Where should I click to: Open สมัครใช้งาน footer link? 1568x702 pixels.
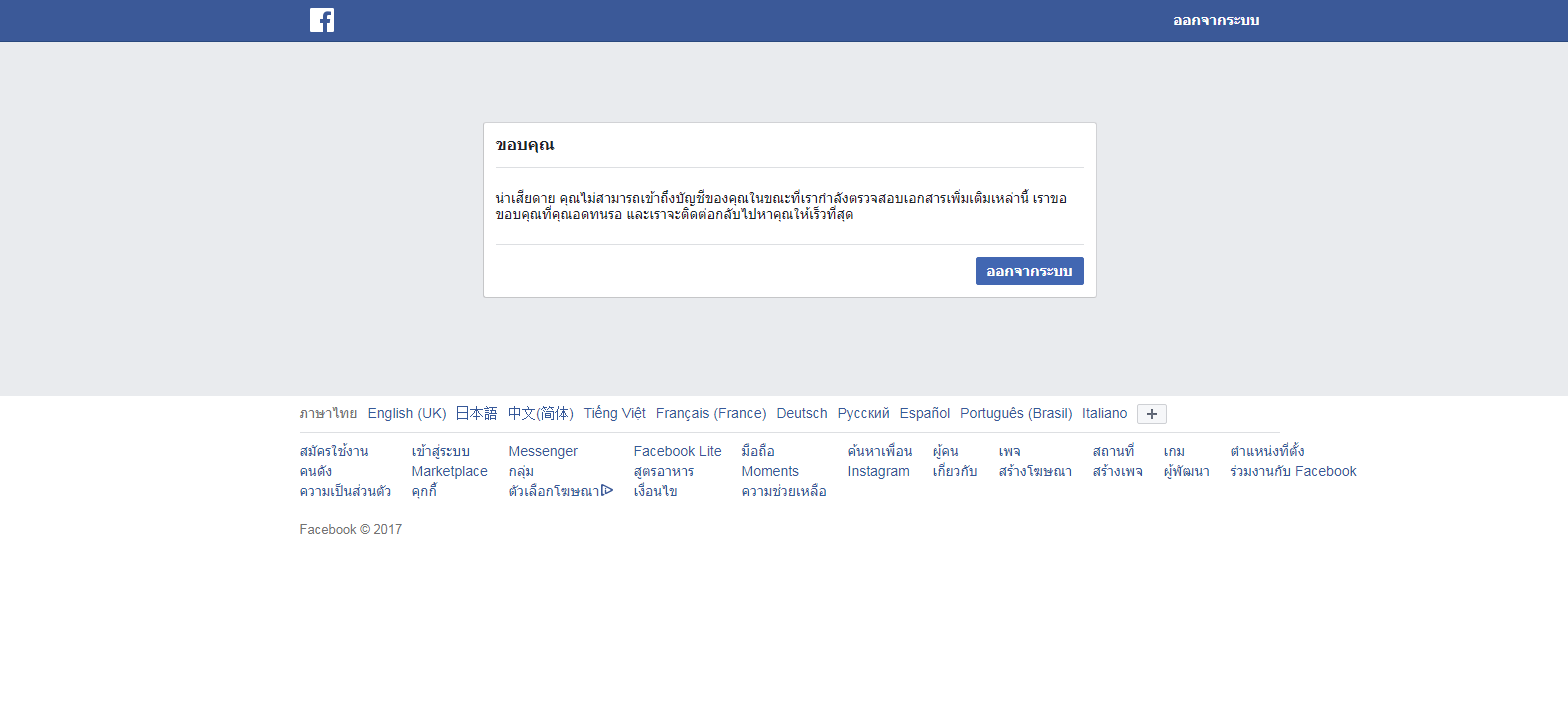(x=334, y=451)
